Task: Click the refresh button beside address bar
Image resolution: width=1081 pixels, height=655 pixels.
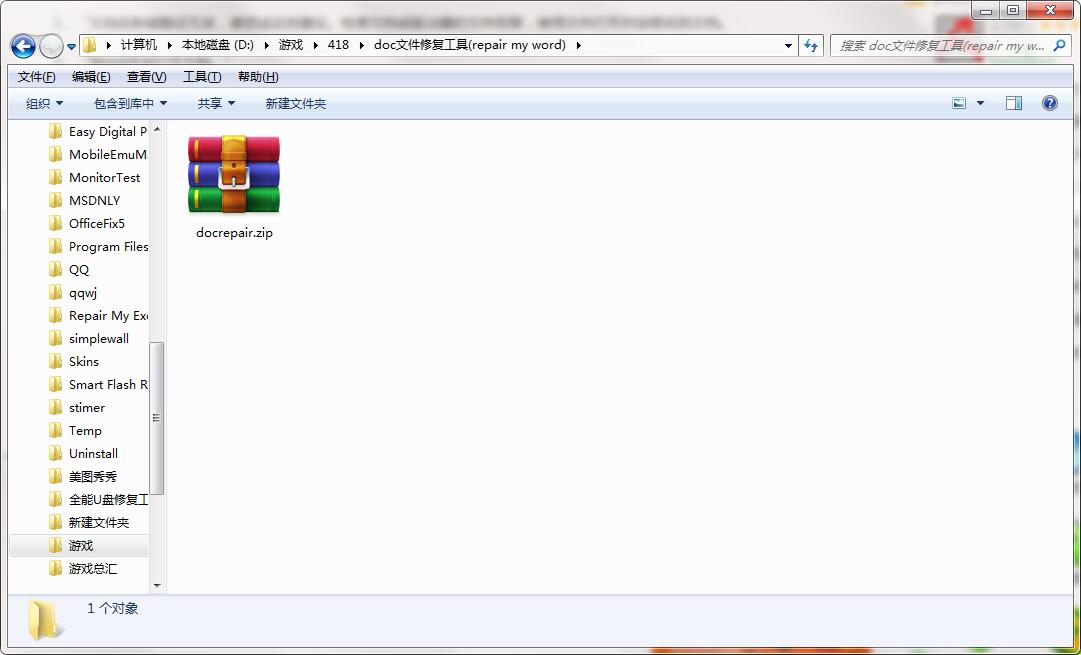Action: pyautogui.click(x=811, y=46)
